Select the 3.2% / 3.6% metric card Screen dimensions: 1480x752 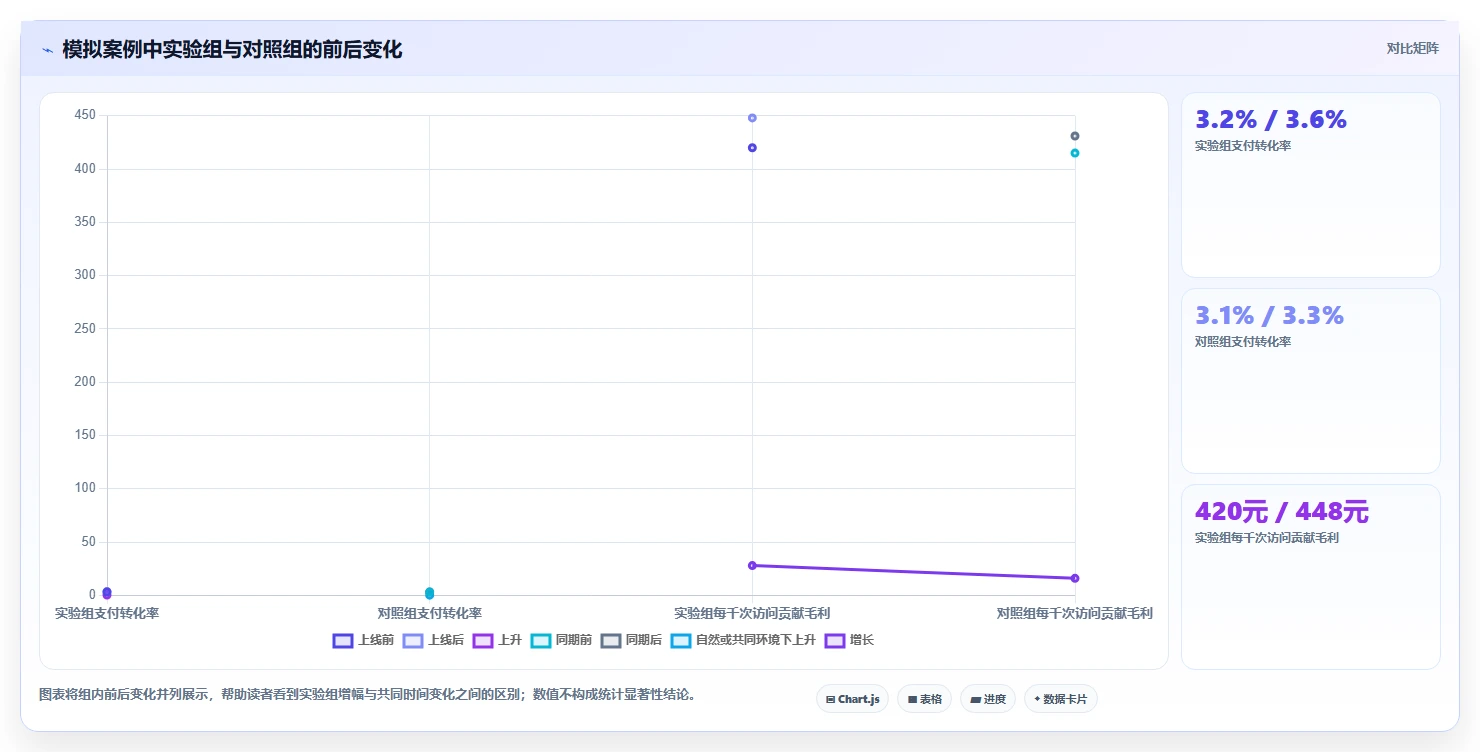1310,185
